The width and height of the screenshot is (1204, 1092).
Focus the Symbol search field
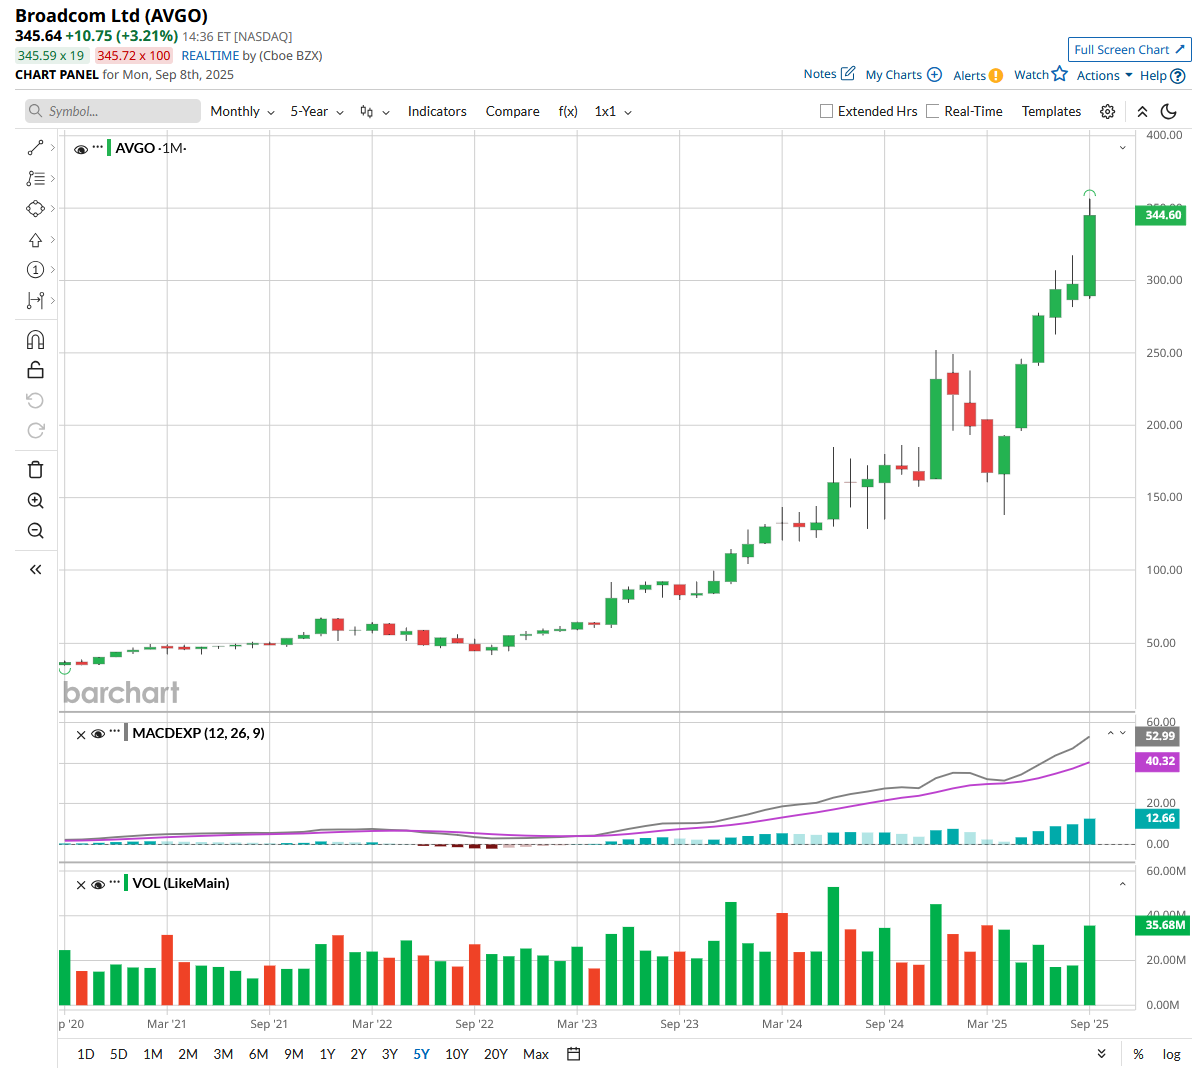(113, 111)
